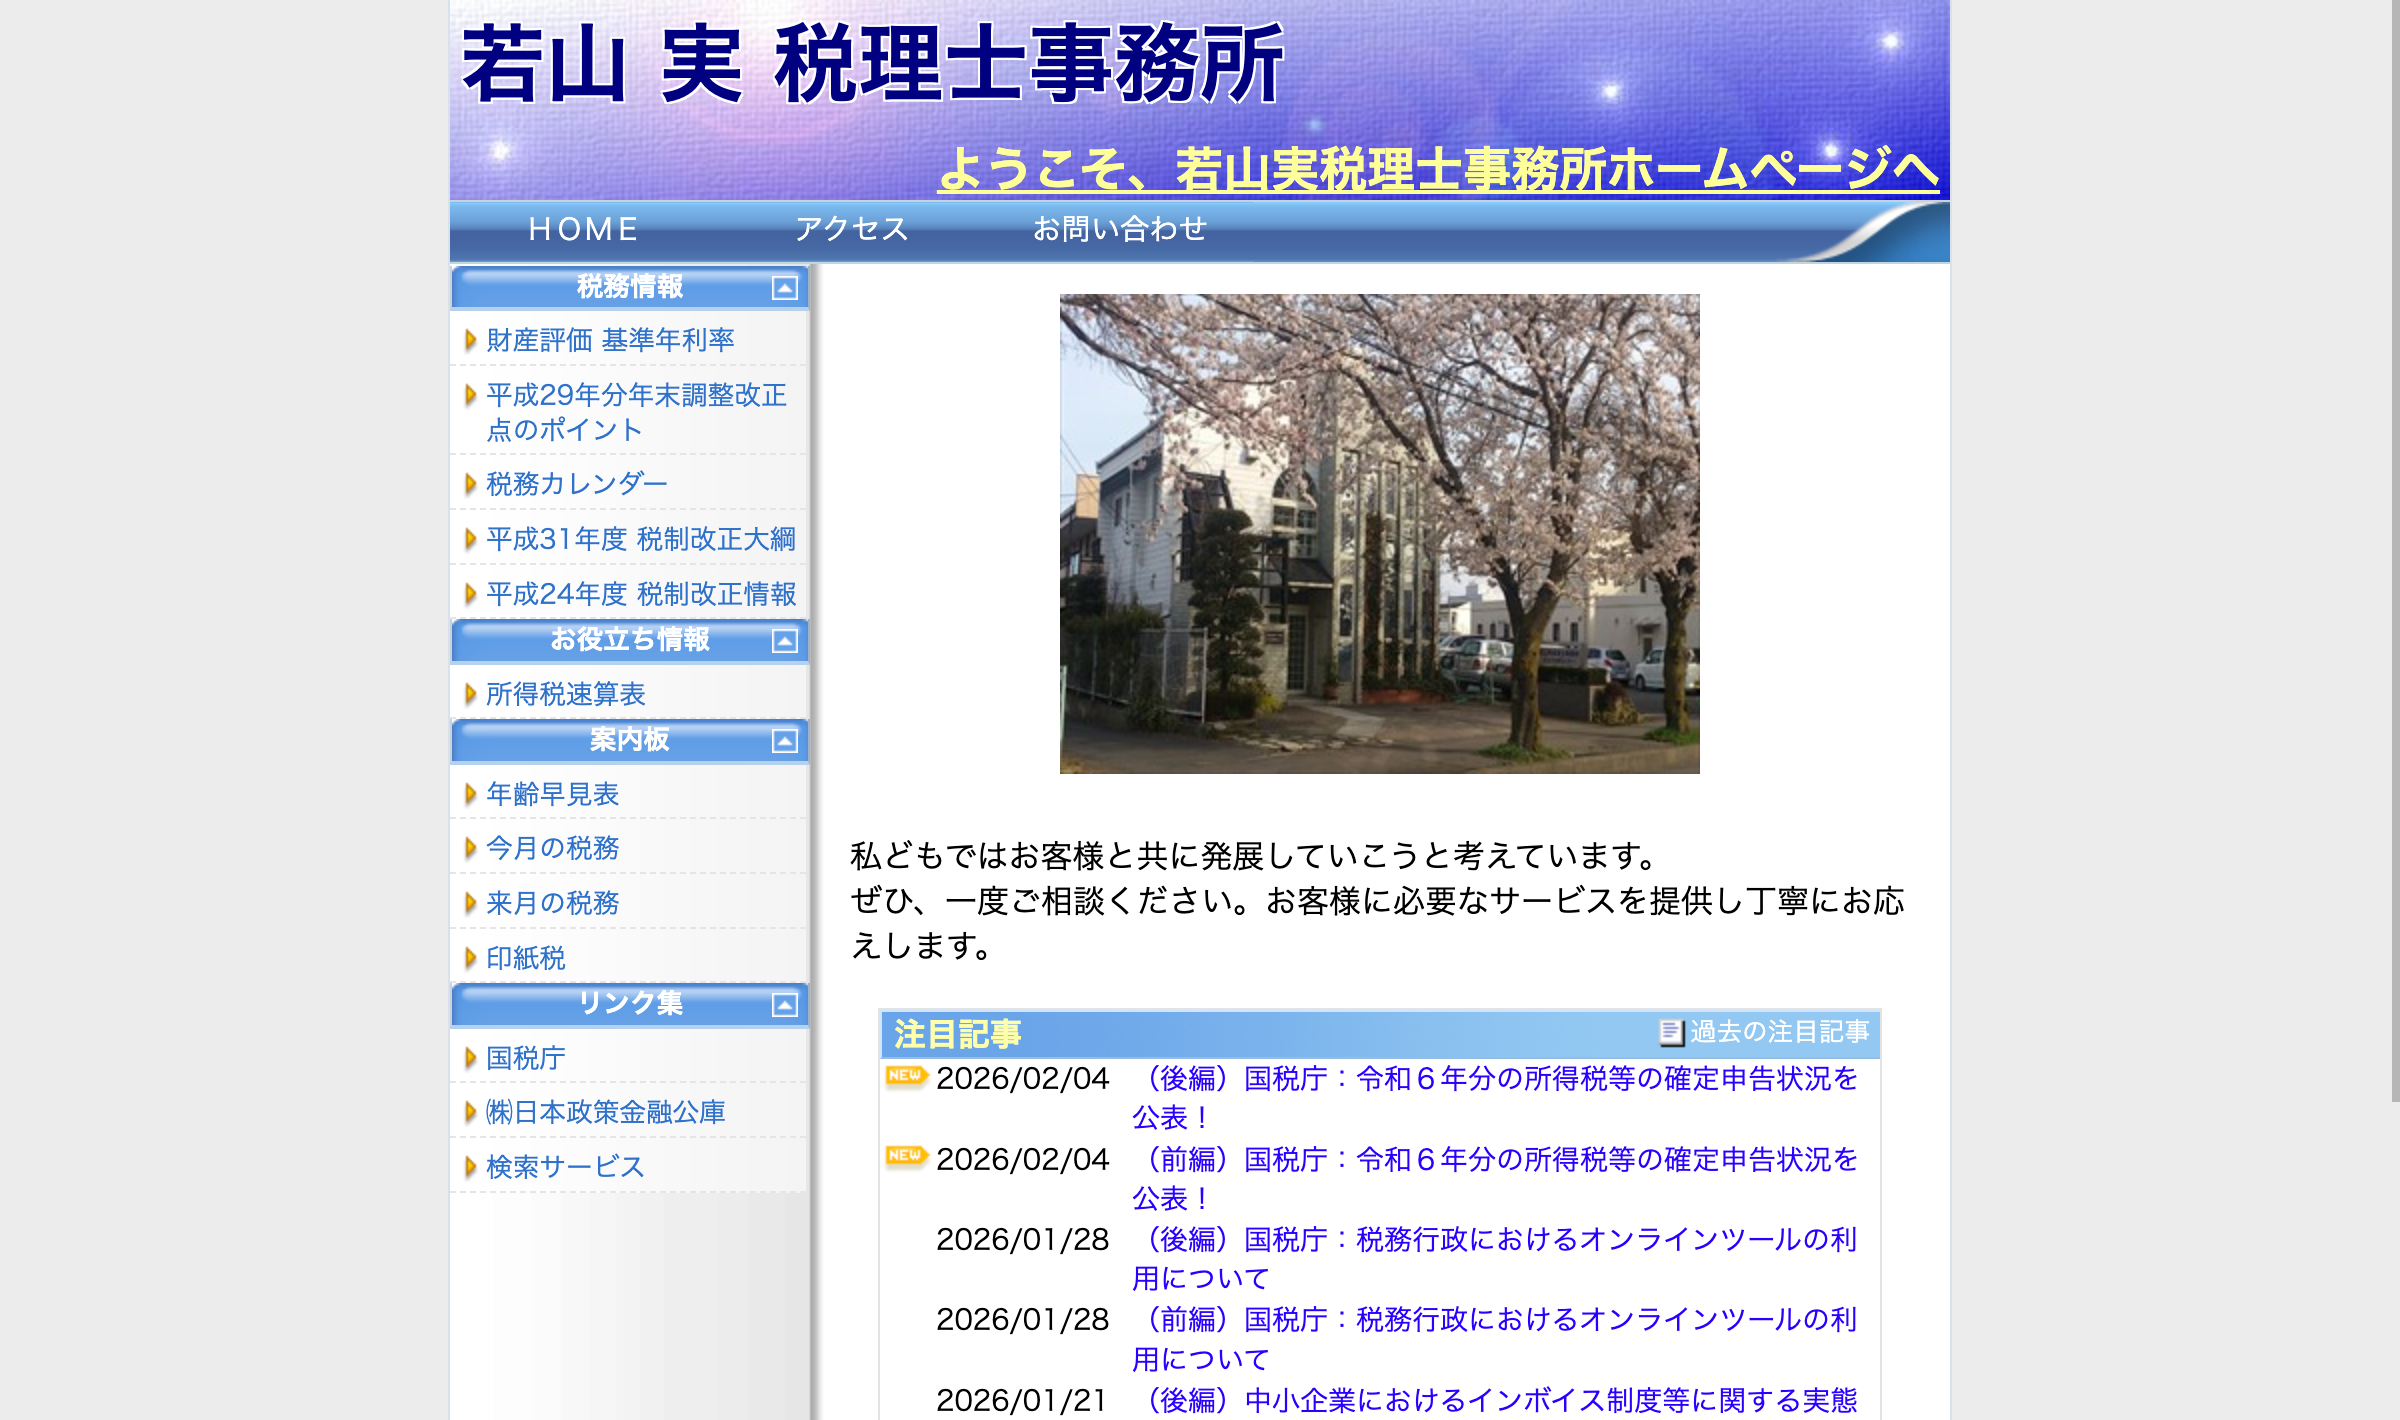Go to the アクセス navigation tab
This screenshot has height=1420, width=2400.
coord(851,229)
